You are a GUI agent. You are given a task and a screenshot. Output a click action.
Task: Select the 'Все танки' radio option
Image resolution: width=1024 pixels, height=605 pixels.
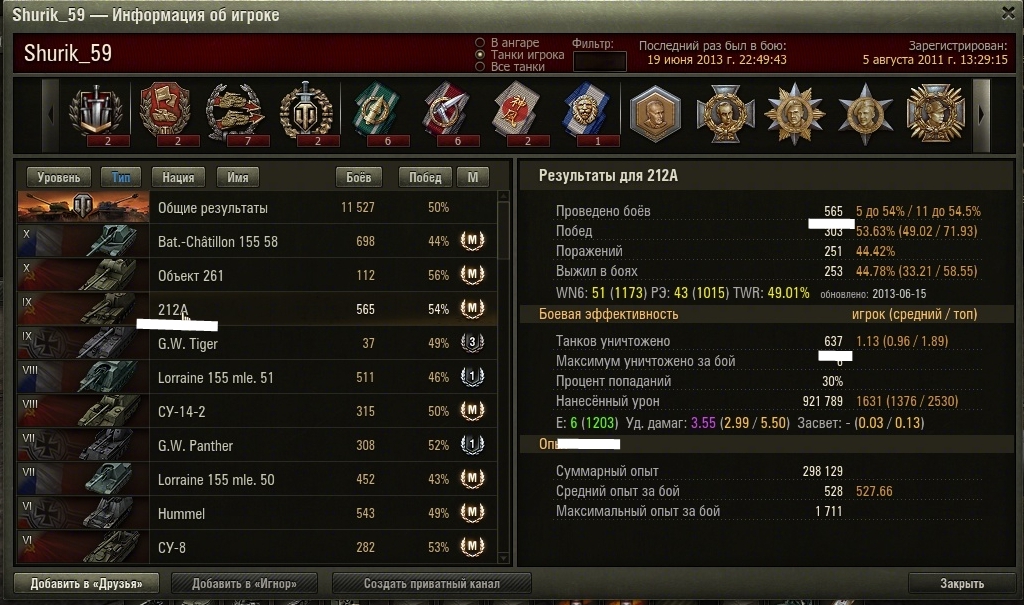[480, 67]
